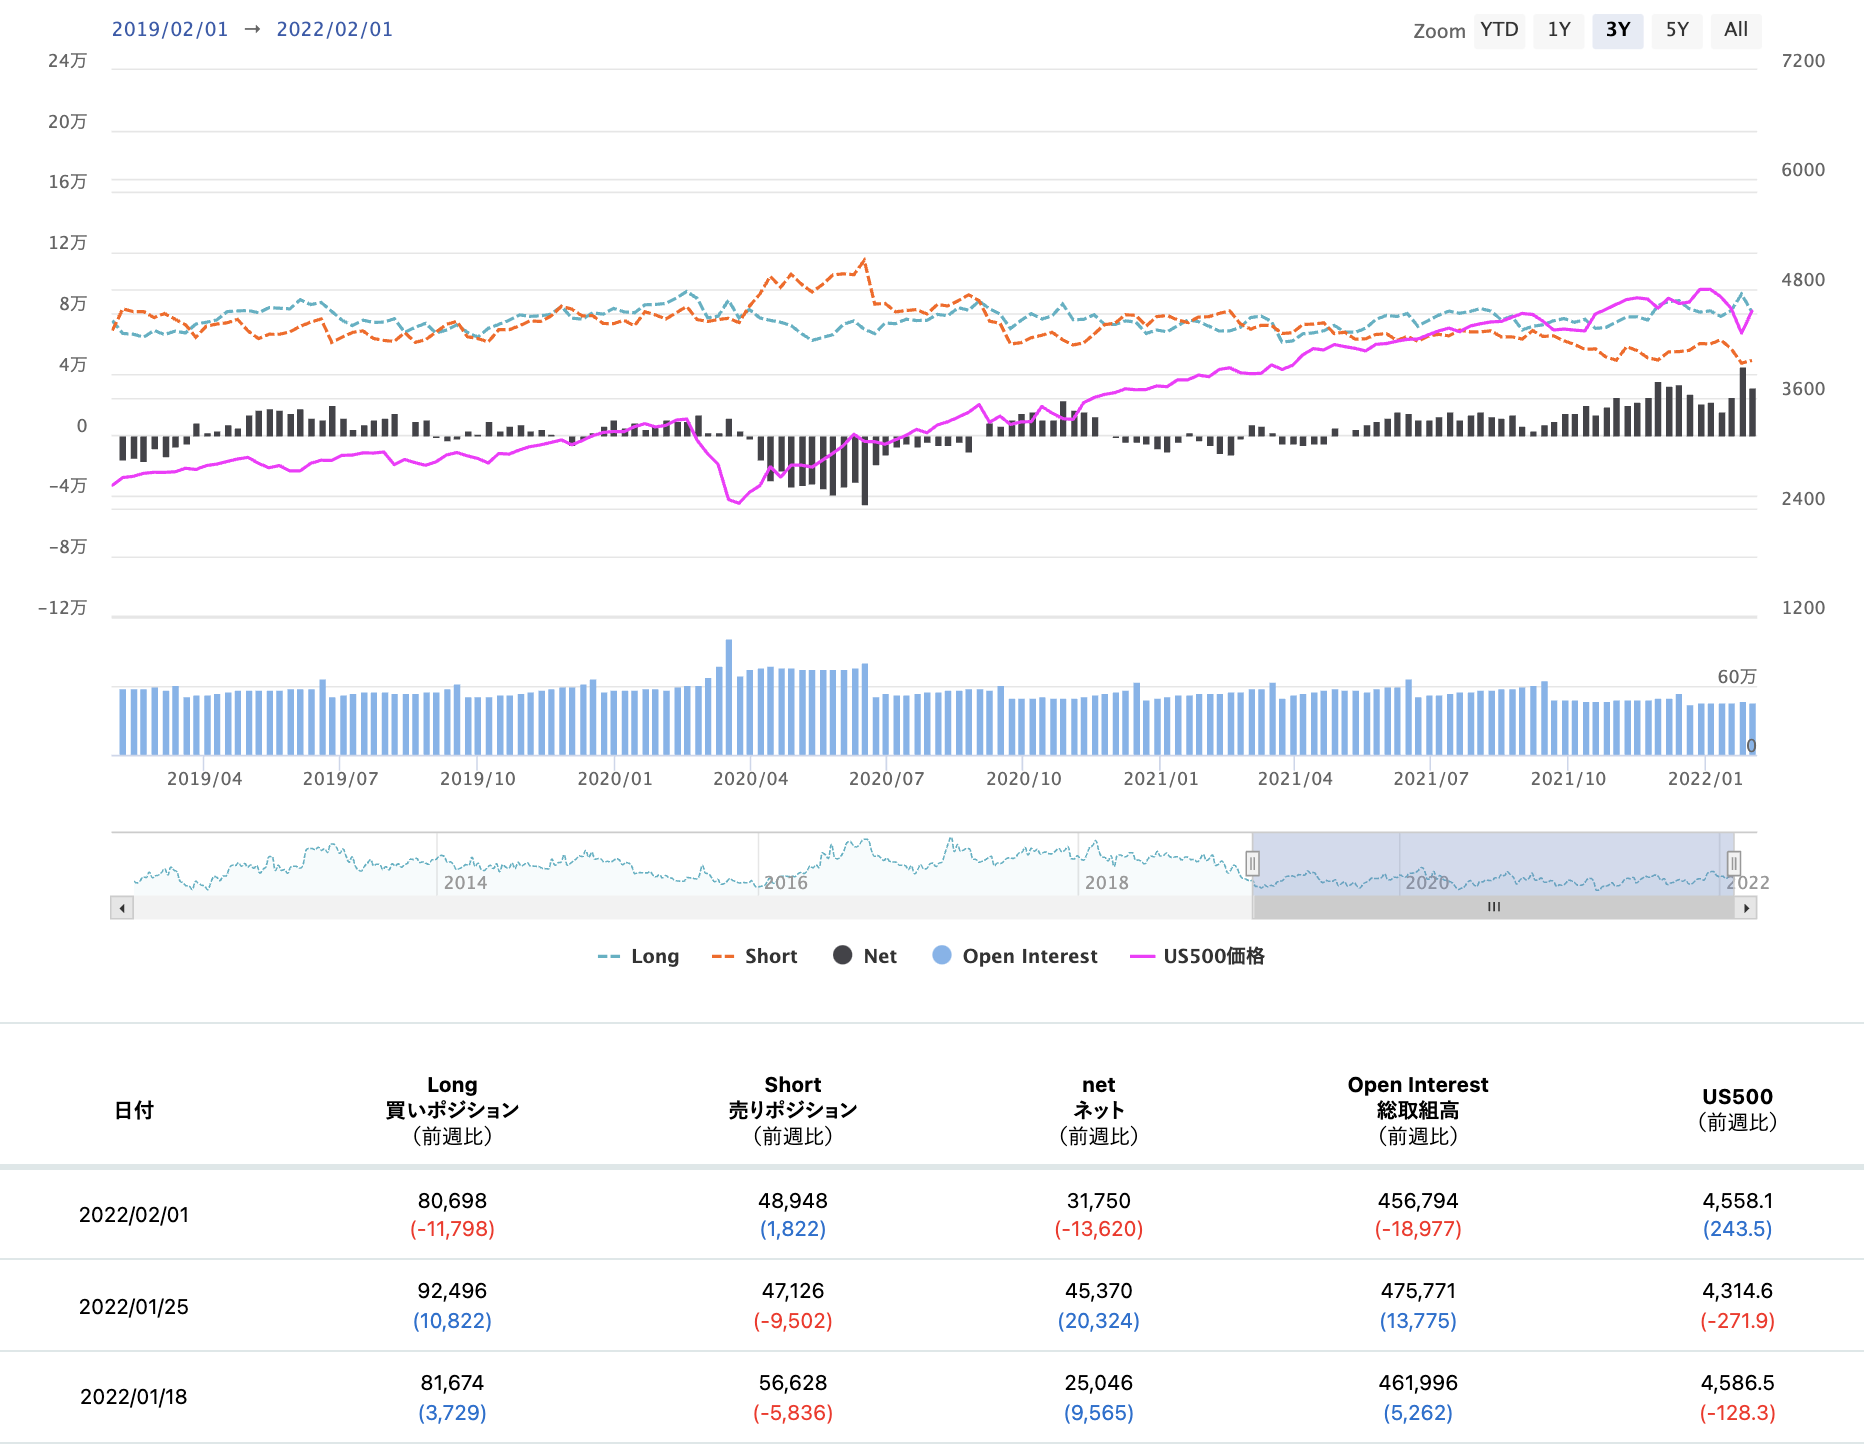
Task: Click the 2018 label in navigator
Action: click(x=1107, y=883)
